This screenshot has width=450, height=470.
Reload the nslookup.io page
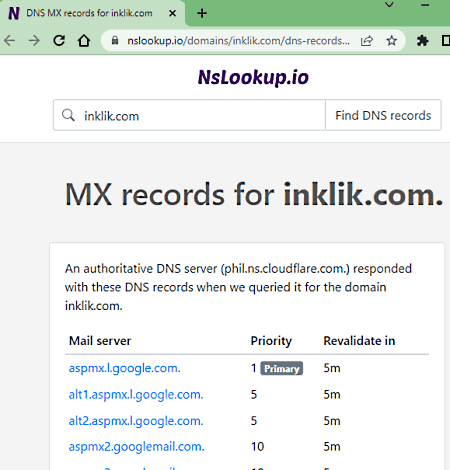pos(59,41)
